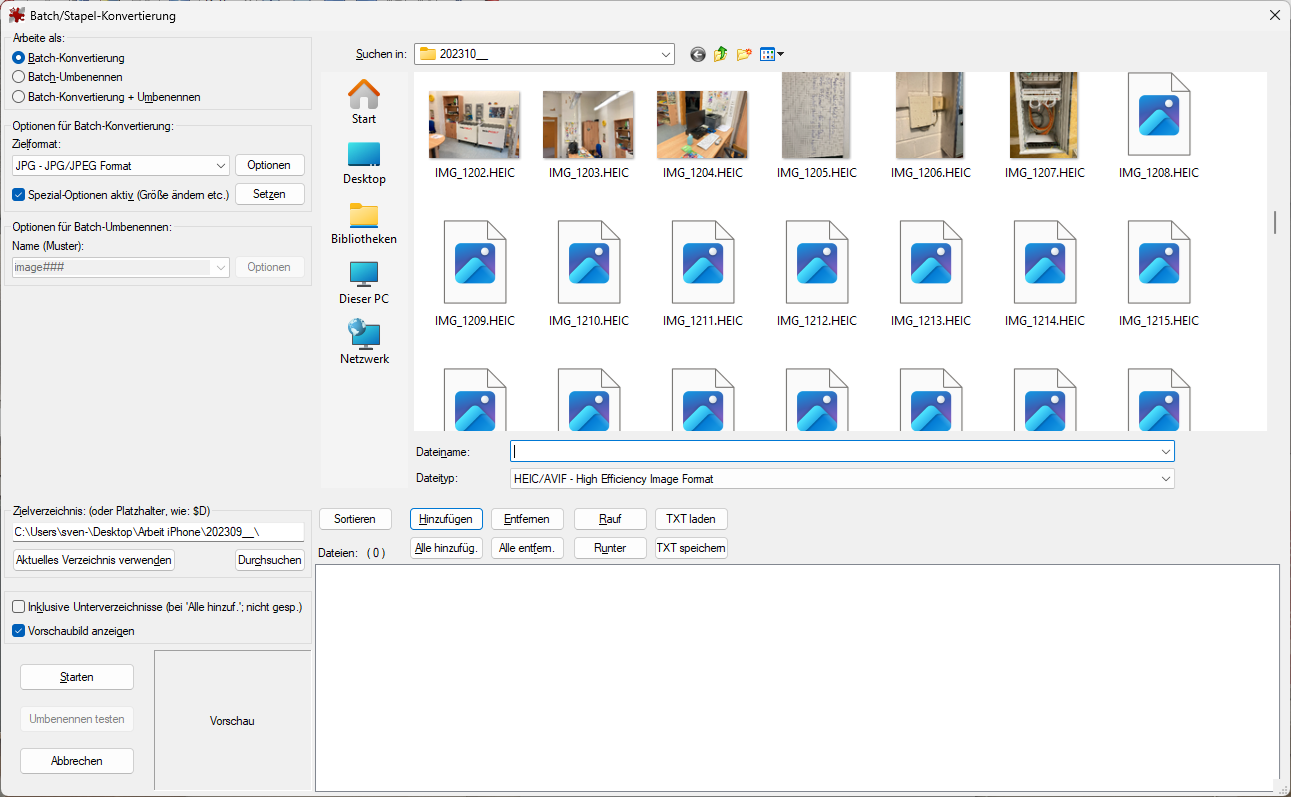
Task: Click Abbrechen button
Action: [x=77, y=761]
